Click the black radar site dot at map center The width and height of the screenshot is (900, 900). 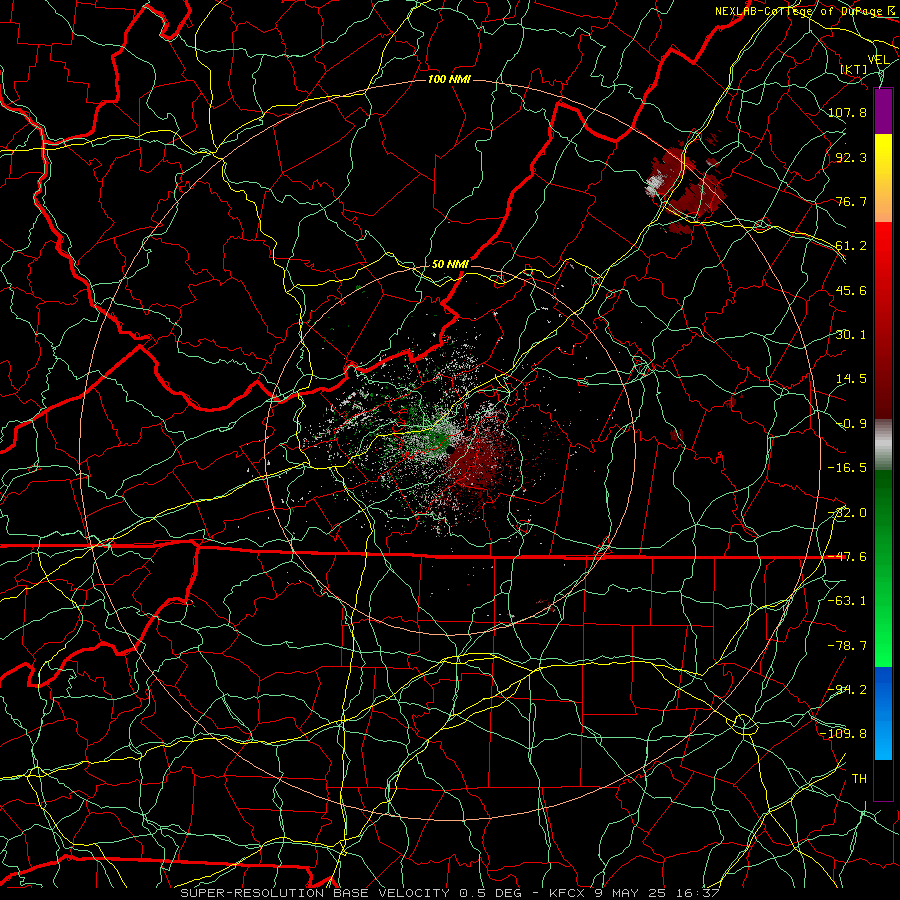click(x=451, y=450)
